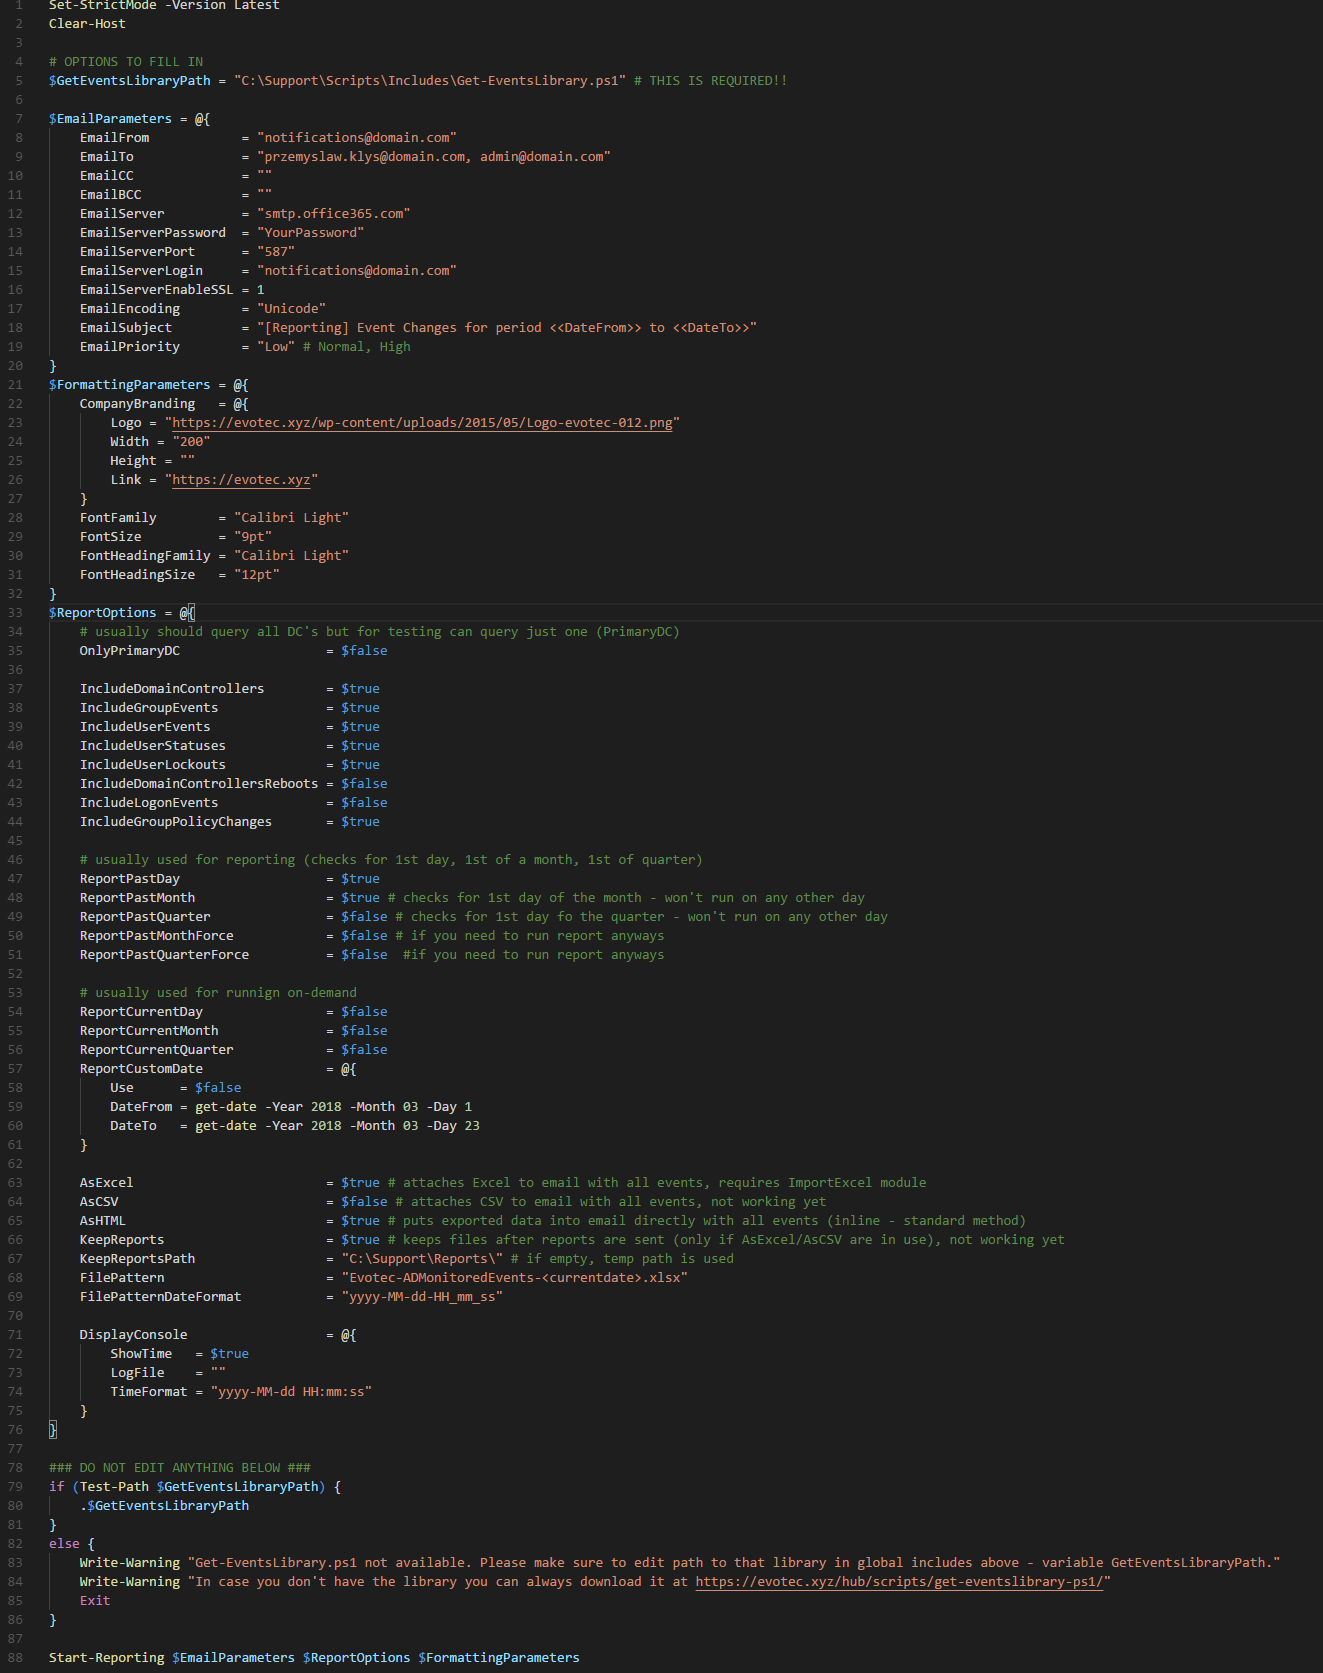Click IncludeGroupPolicyChanges key
Screen dimensions: 1323x1673
[176, 822]
